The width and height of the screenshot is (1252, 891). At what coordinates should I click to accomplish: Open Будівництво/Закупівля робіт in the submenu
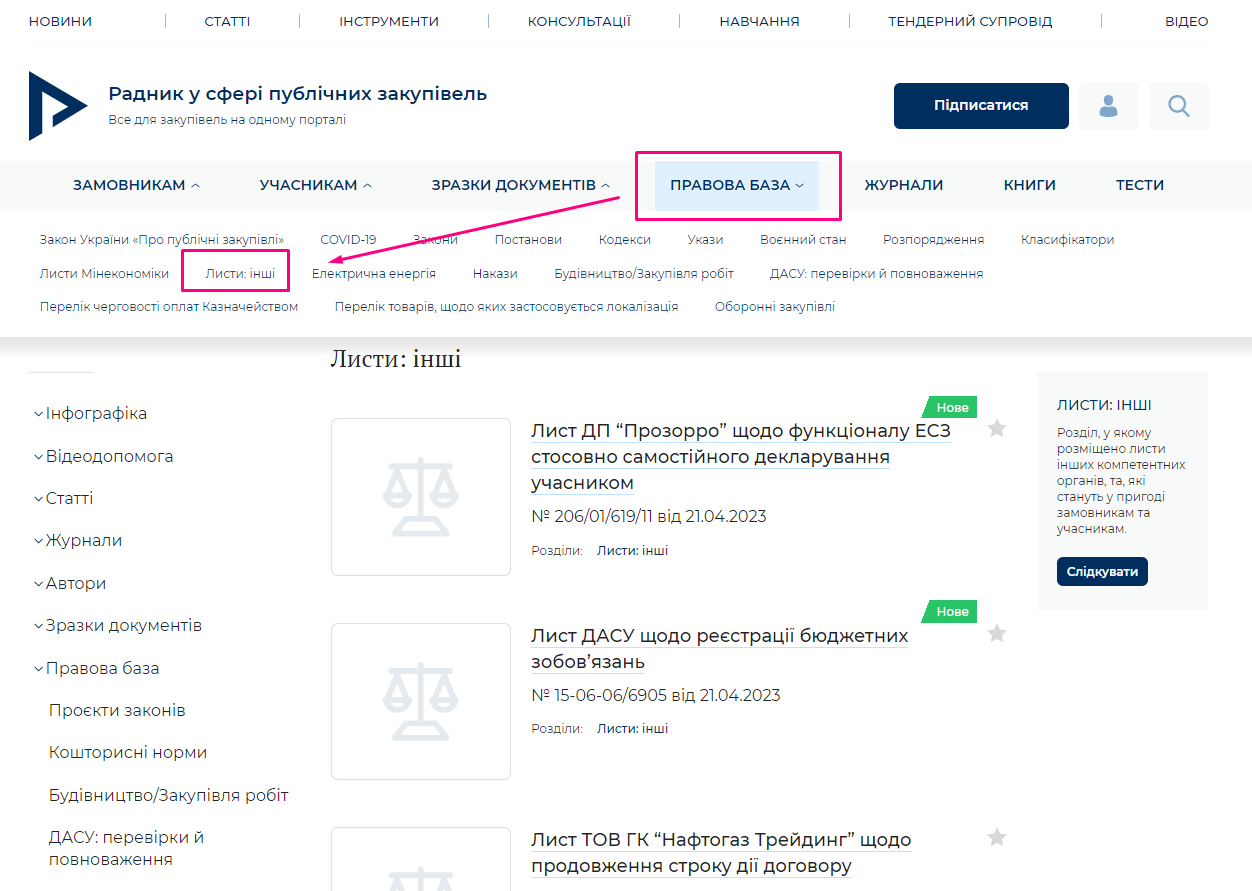(x=644, y=273)
